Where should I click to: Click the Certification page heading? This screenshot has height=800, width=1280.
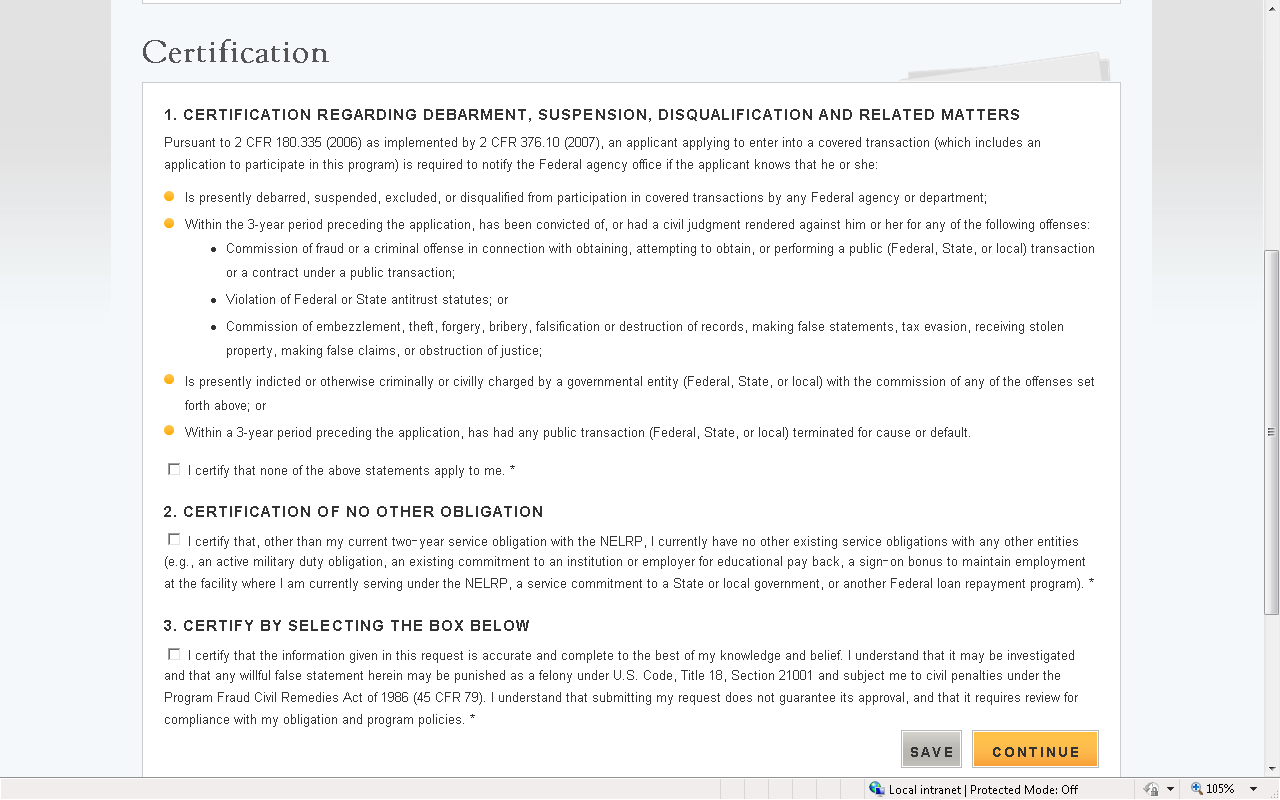pyautogui.click(x=236, y=52)
